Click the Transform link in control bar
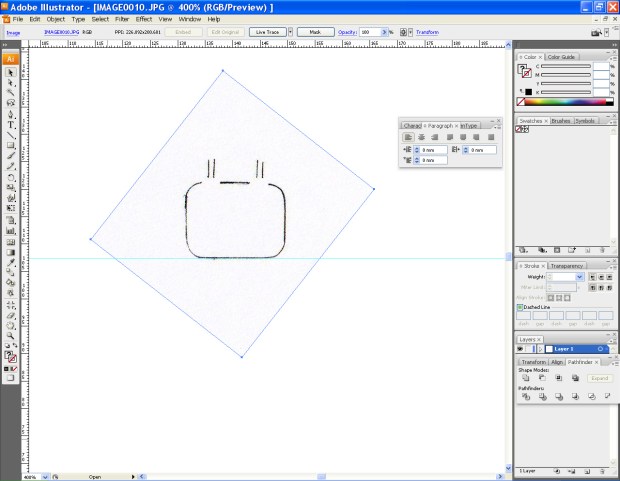Screen dimensions: 620x481 pos(426,32)
